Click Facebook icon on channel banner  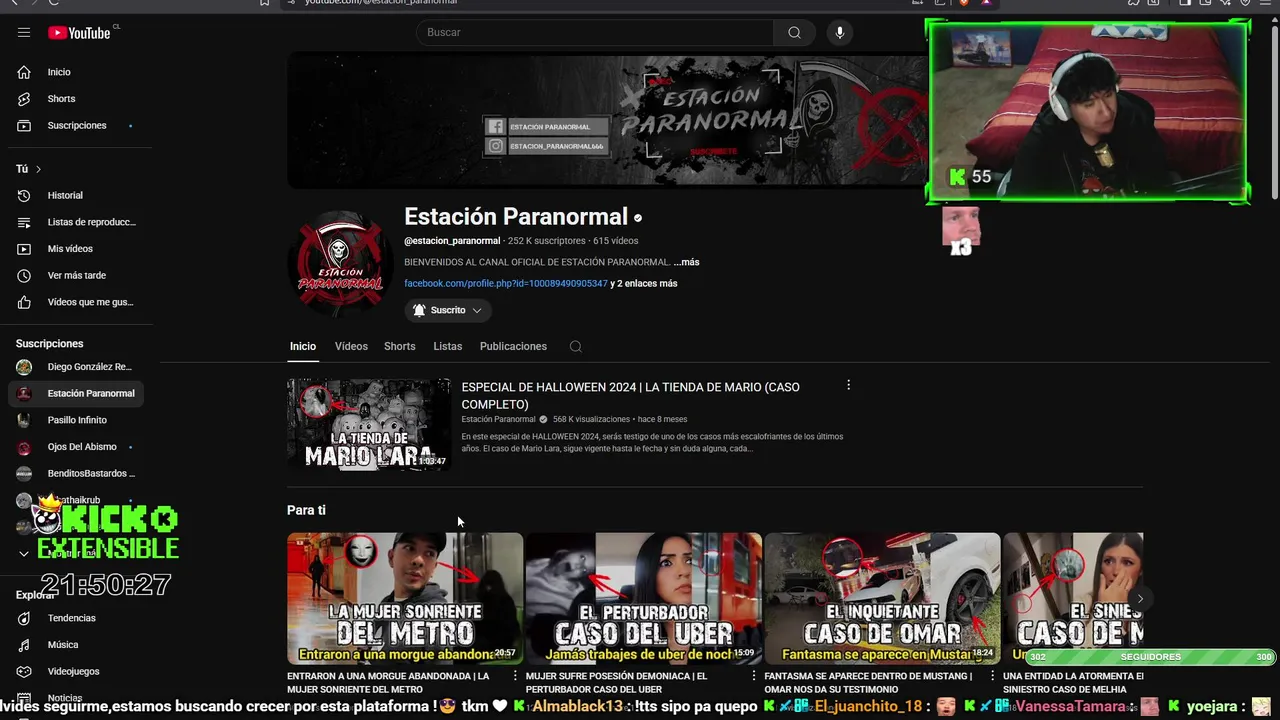point(495,127)
